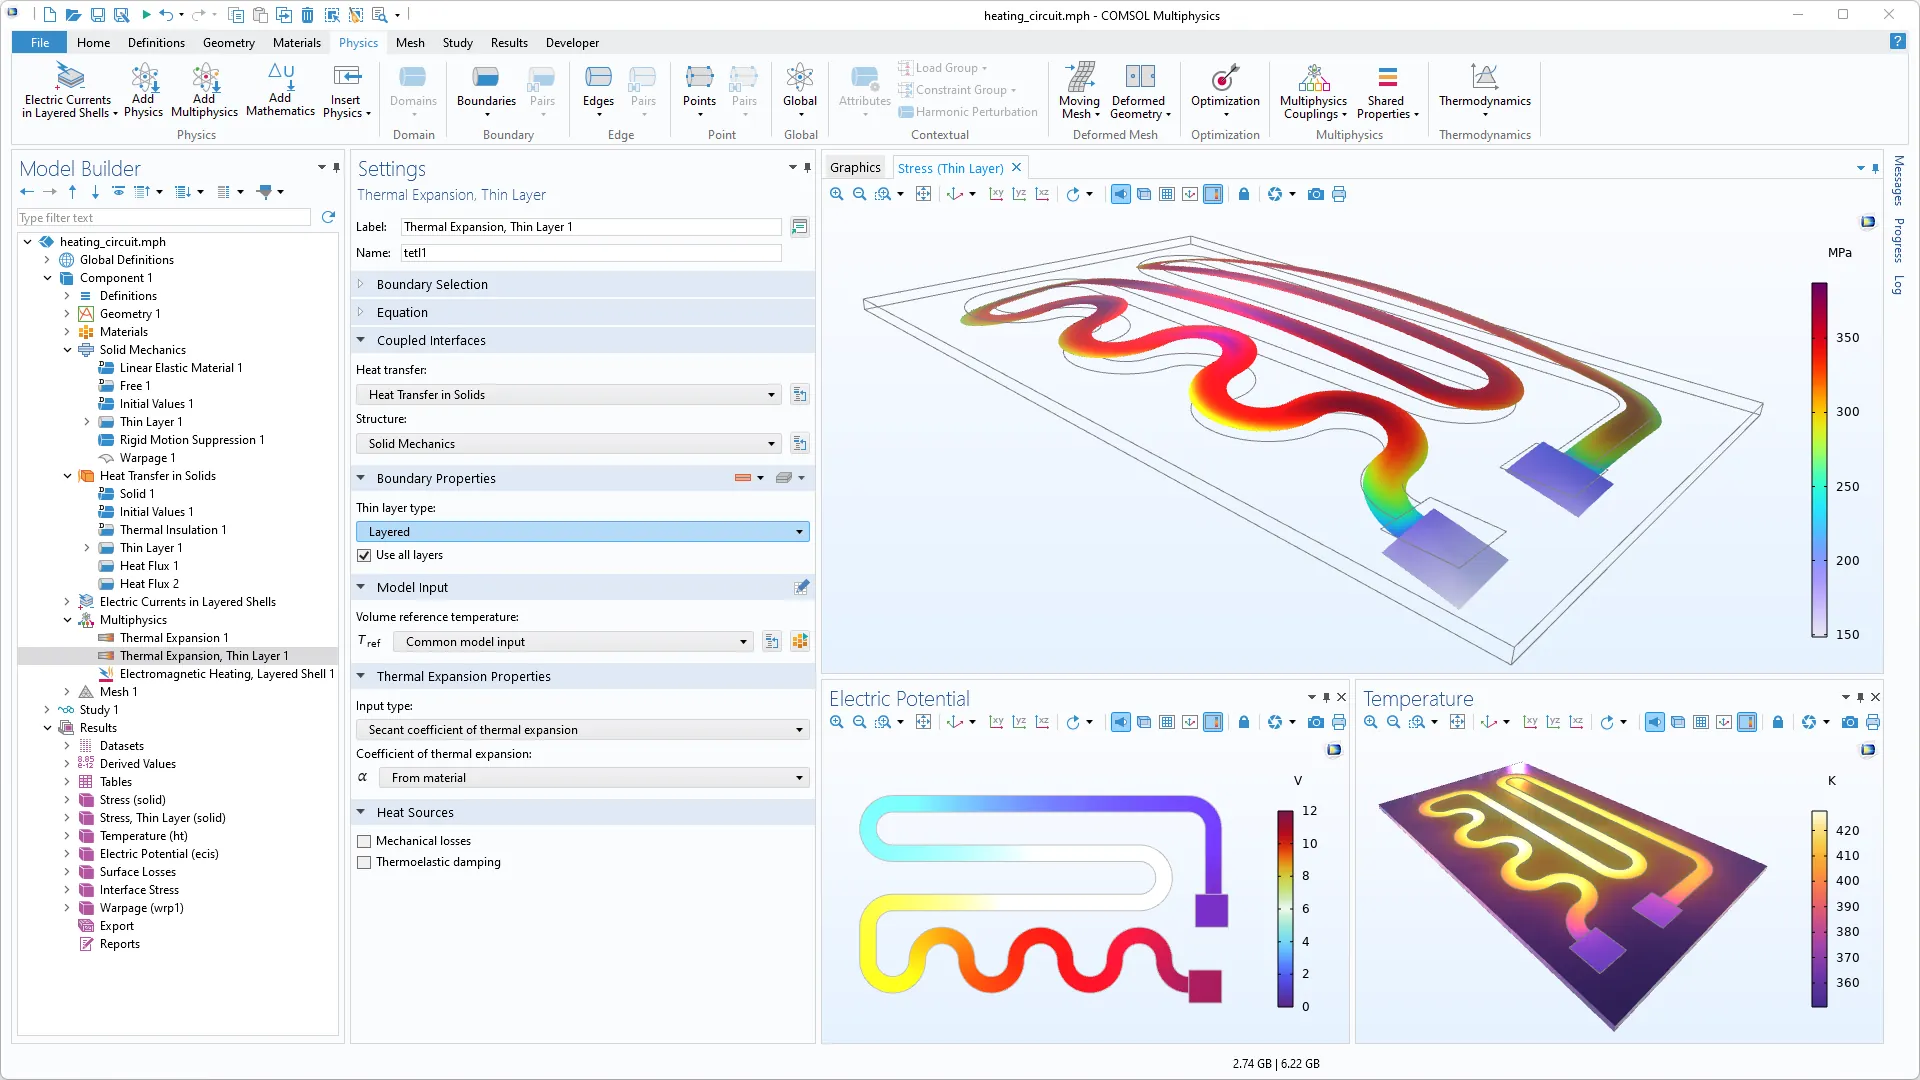Switch to the Graphics tab
This screenshot has height=1080, width=1920.
pos(855,168)
